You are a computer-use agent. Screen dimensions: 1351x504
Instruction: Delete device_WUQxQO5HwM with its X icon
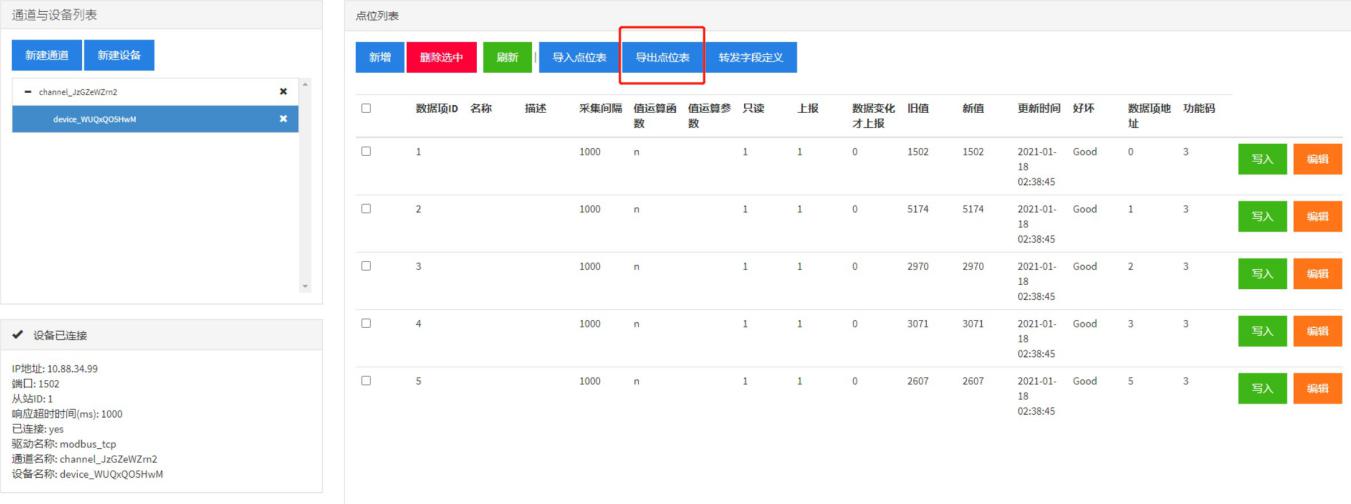pos(283,119)
